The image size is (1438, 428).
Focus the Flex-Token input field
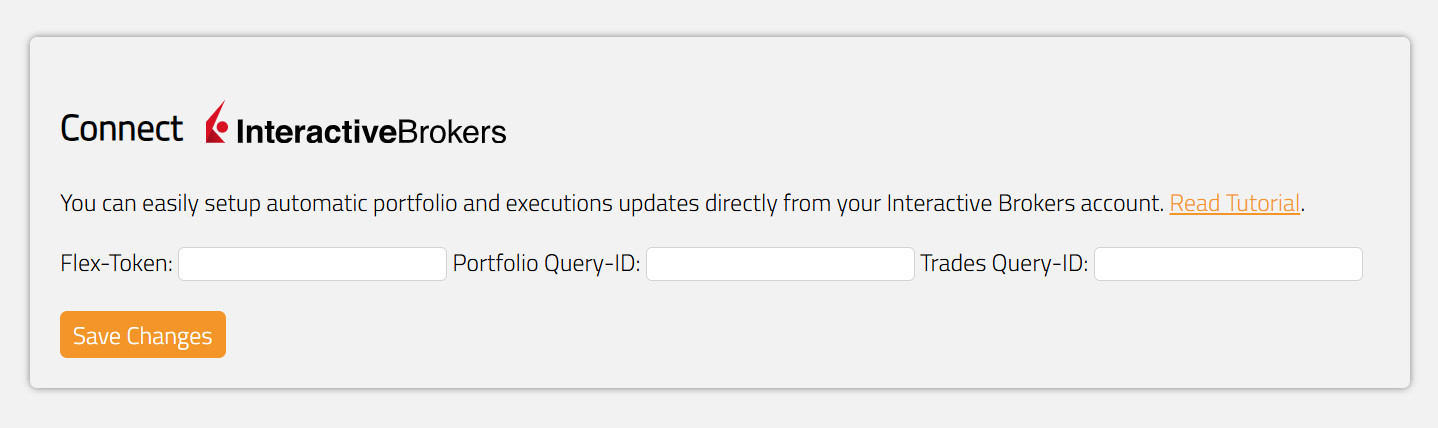tap(312, 264)
